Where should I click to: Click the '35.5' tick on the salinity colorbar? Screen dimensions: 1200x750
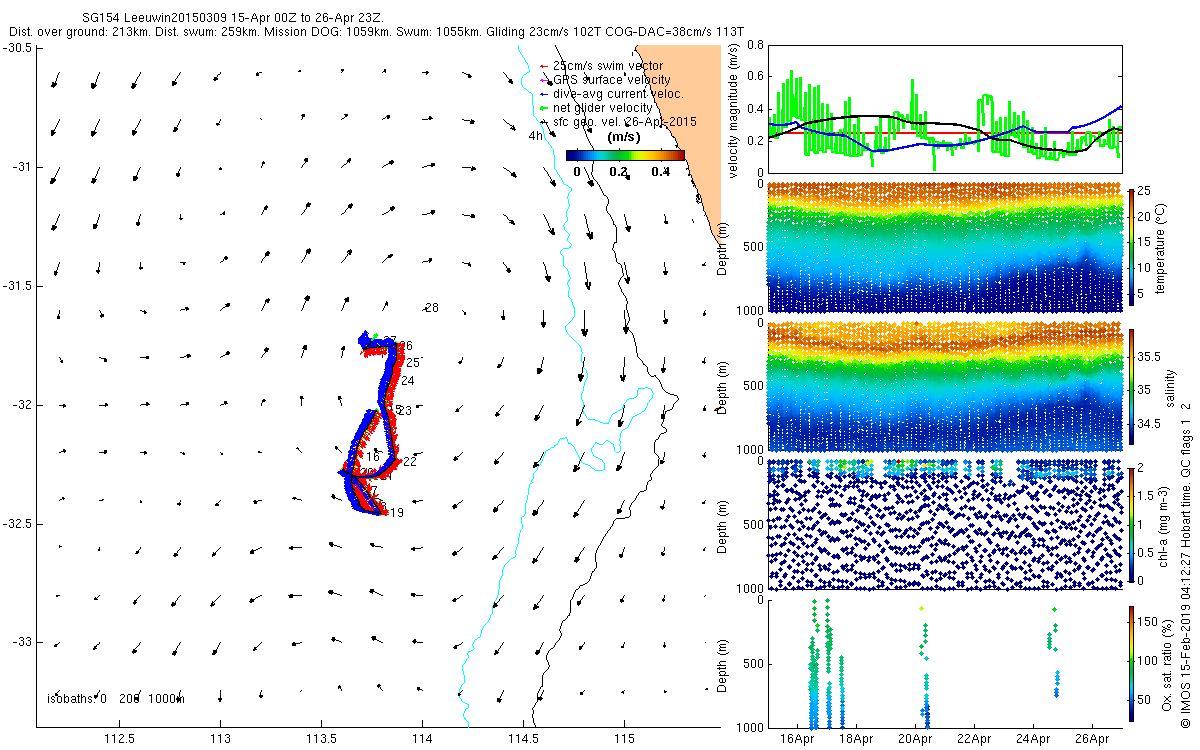tap(1150, 356)
